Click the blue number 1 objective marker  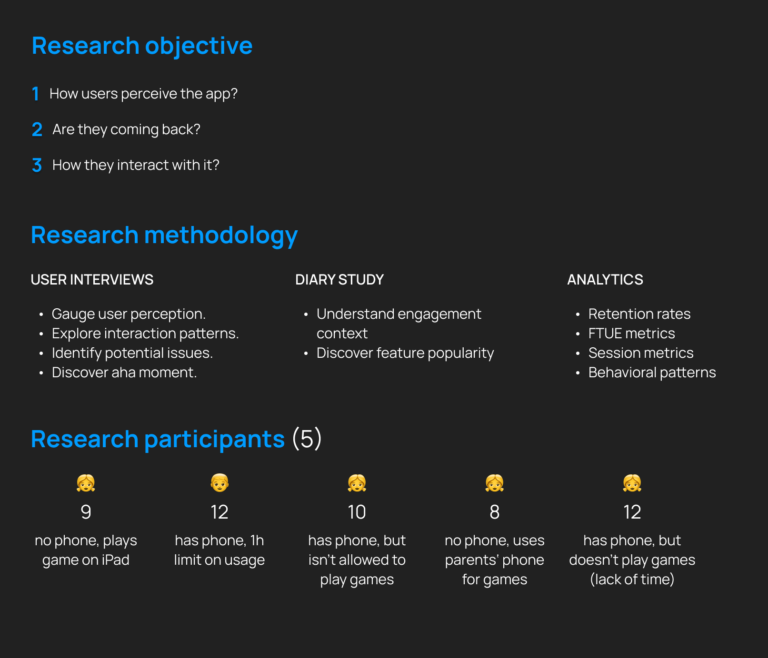pyautogui.click(x=36, y=94)
